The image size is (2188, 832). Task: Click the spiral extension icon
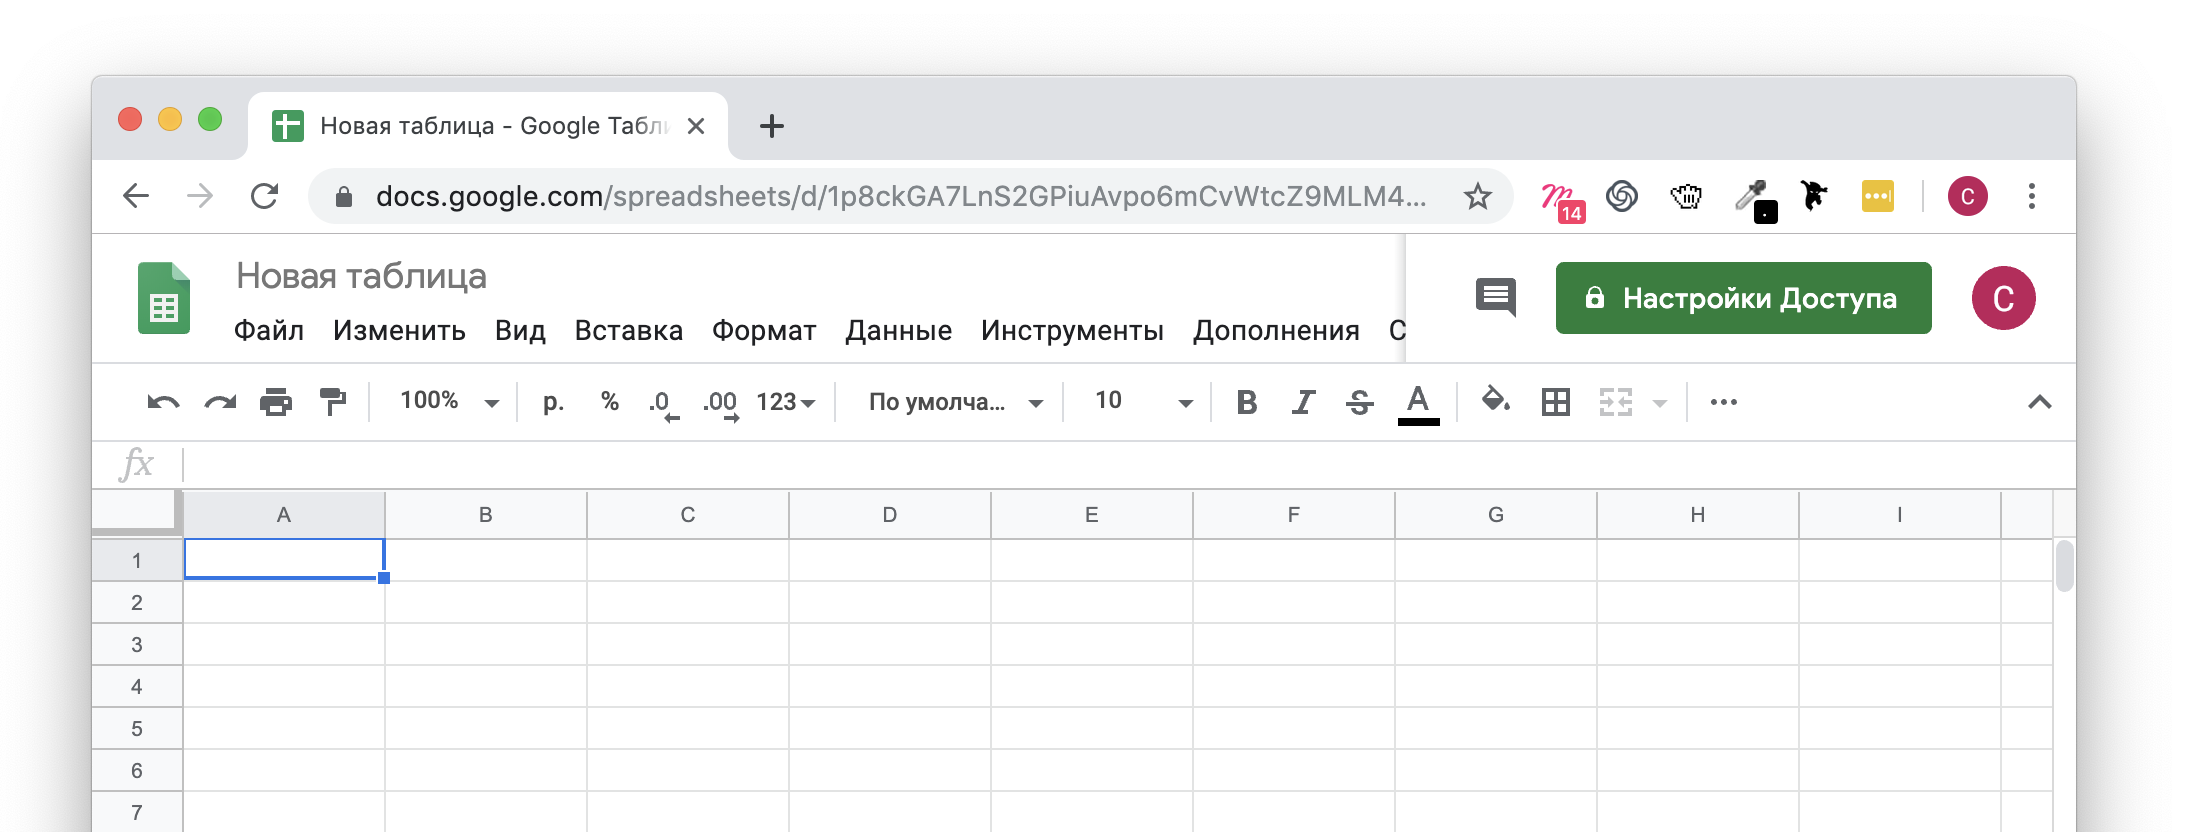click(x=1622, y=196)
